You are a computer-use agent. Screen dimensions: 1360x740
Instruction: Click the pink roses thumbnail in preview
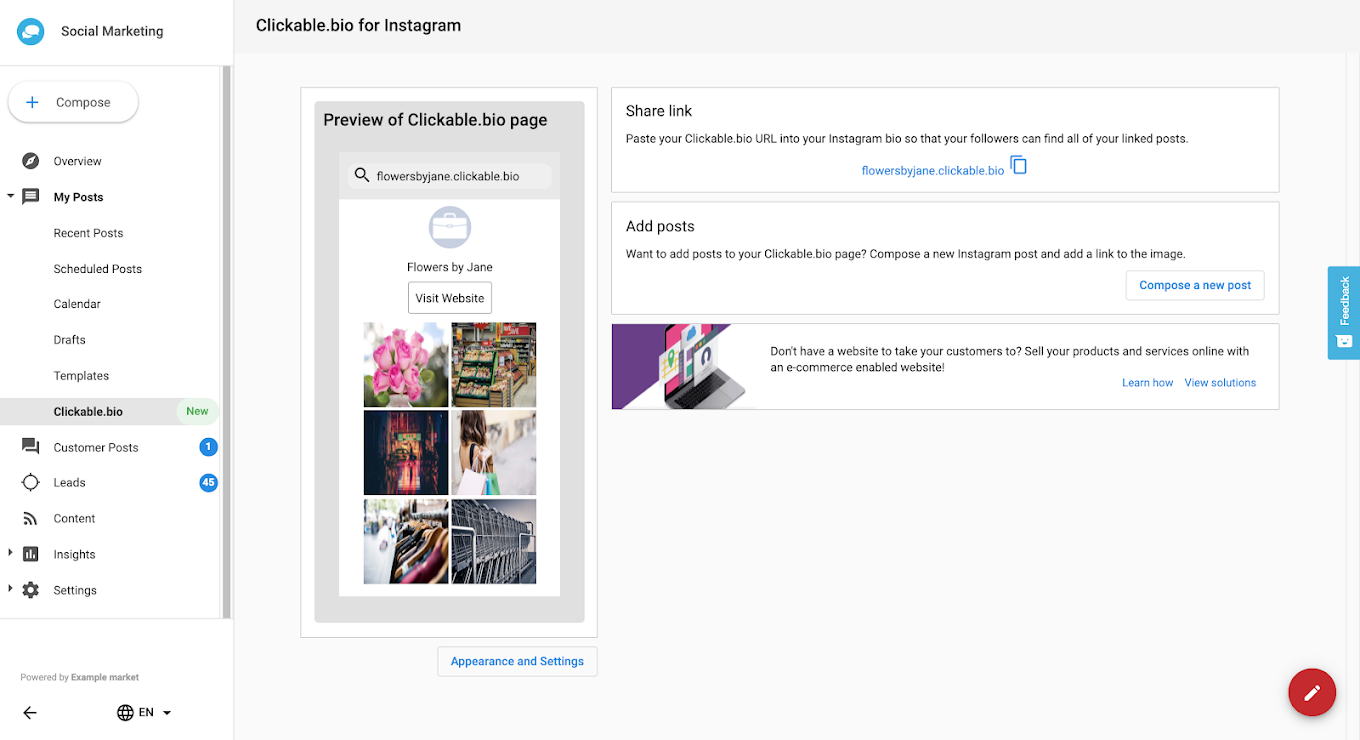(405, 364)
